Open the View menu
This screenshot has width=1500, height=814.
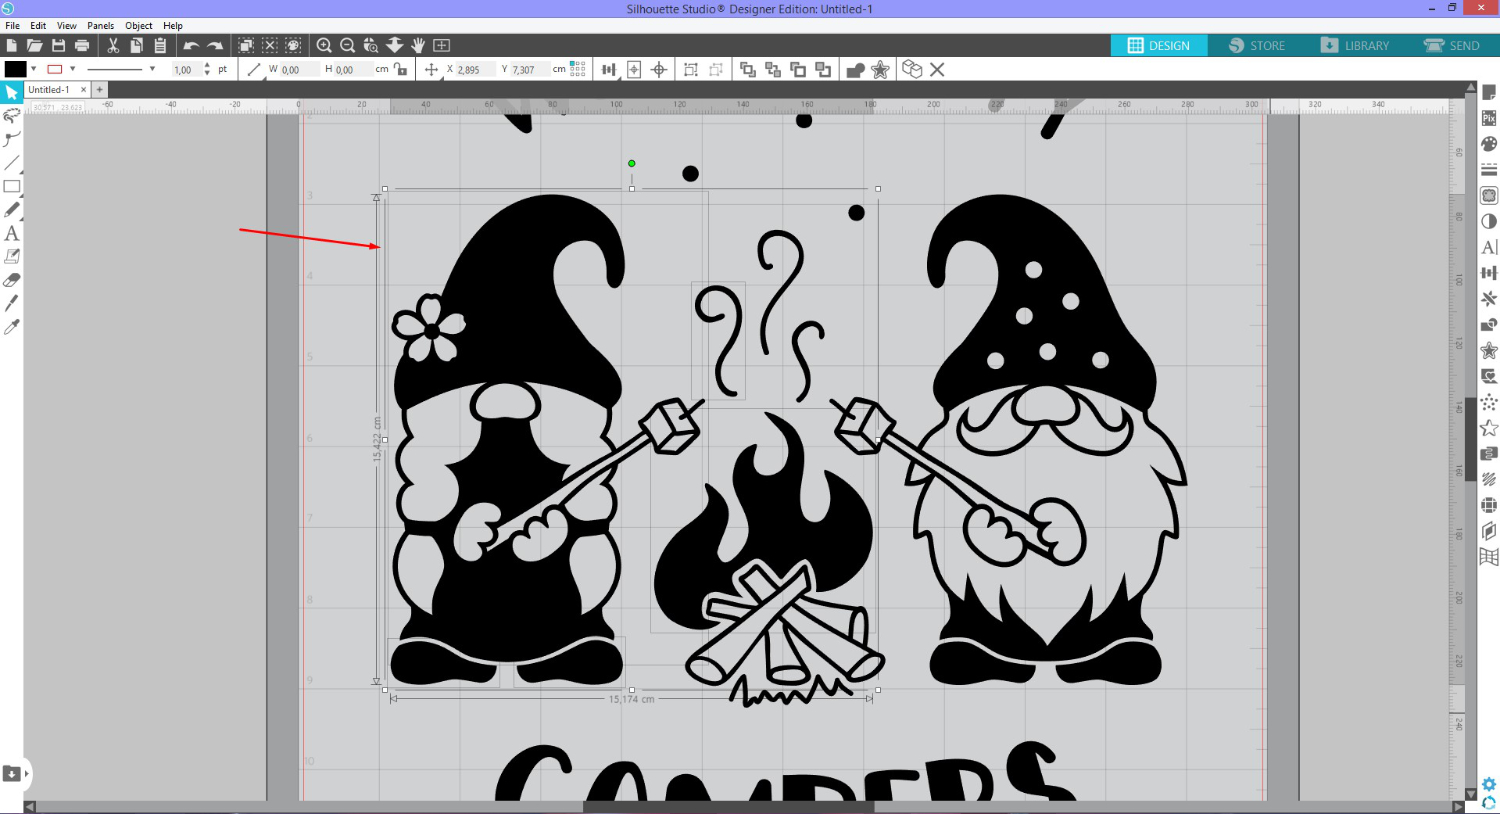67,26
